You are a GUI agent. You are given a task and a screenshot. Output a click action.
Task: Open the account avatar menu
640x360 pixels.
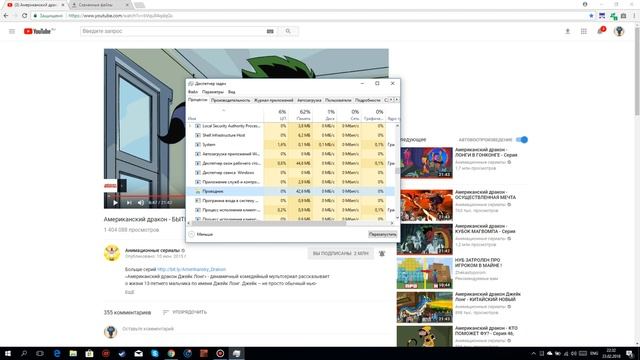(x=619, y=31)
